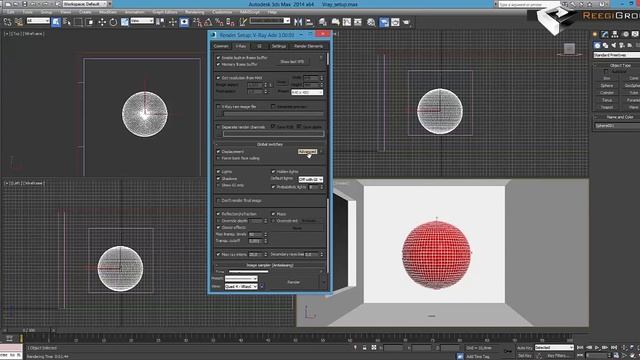Click the ViewCube in the front viewport
This screenshot has width=640, height=360.
pos(569,49)
